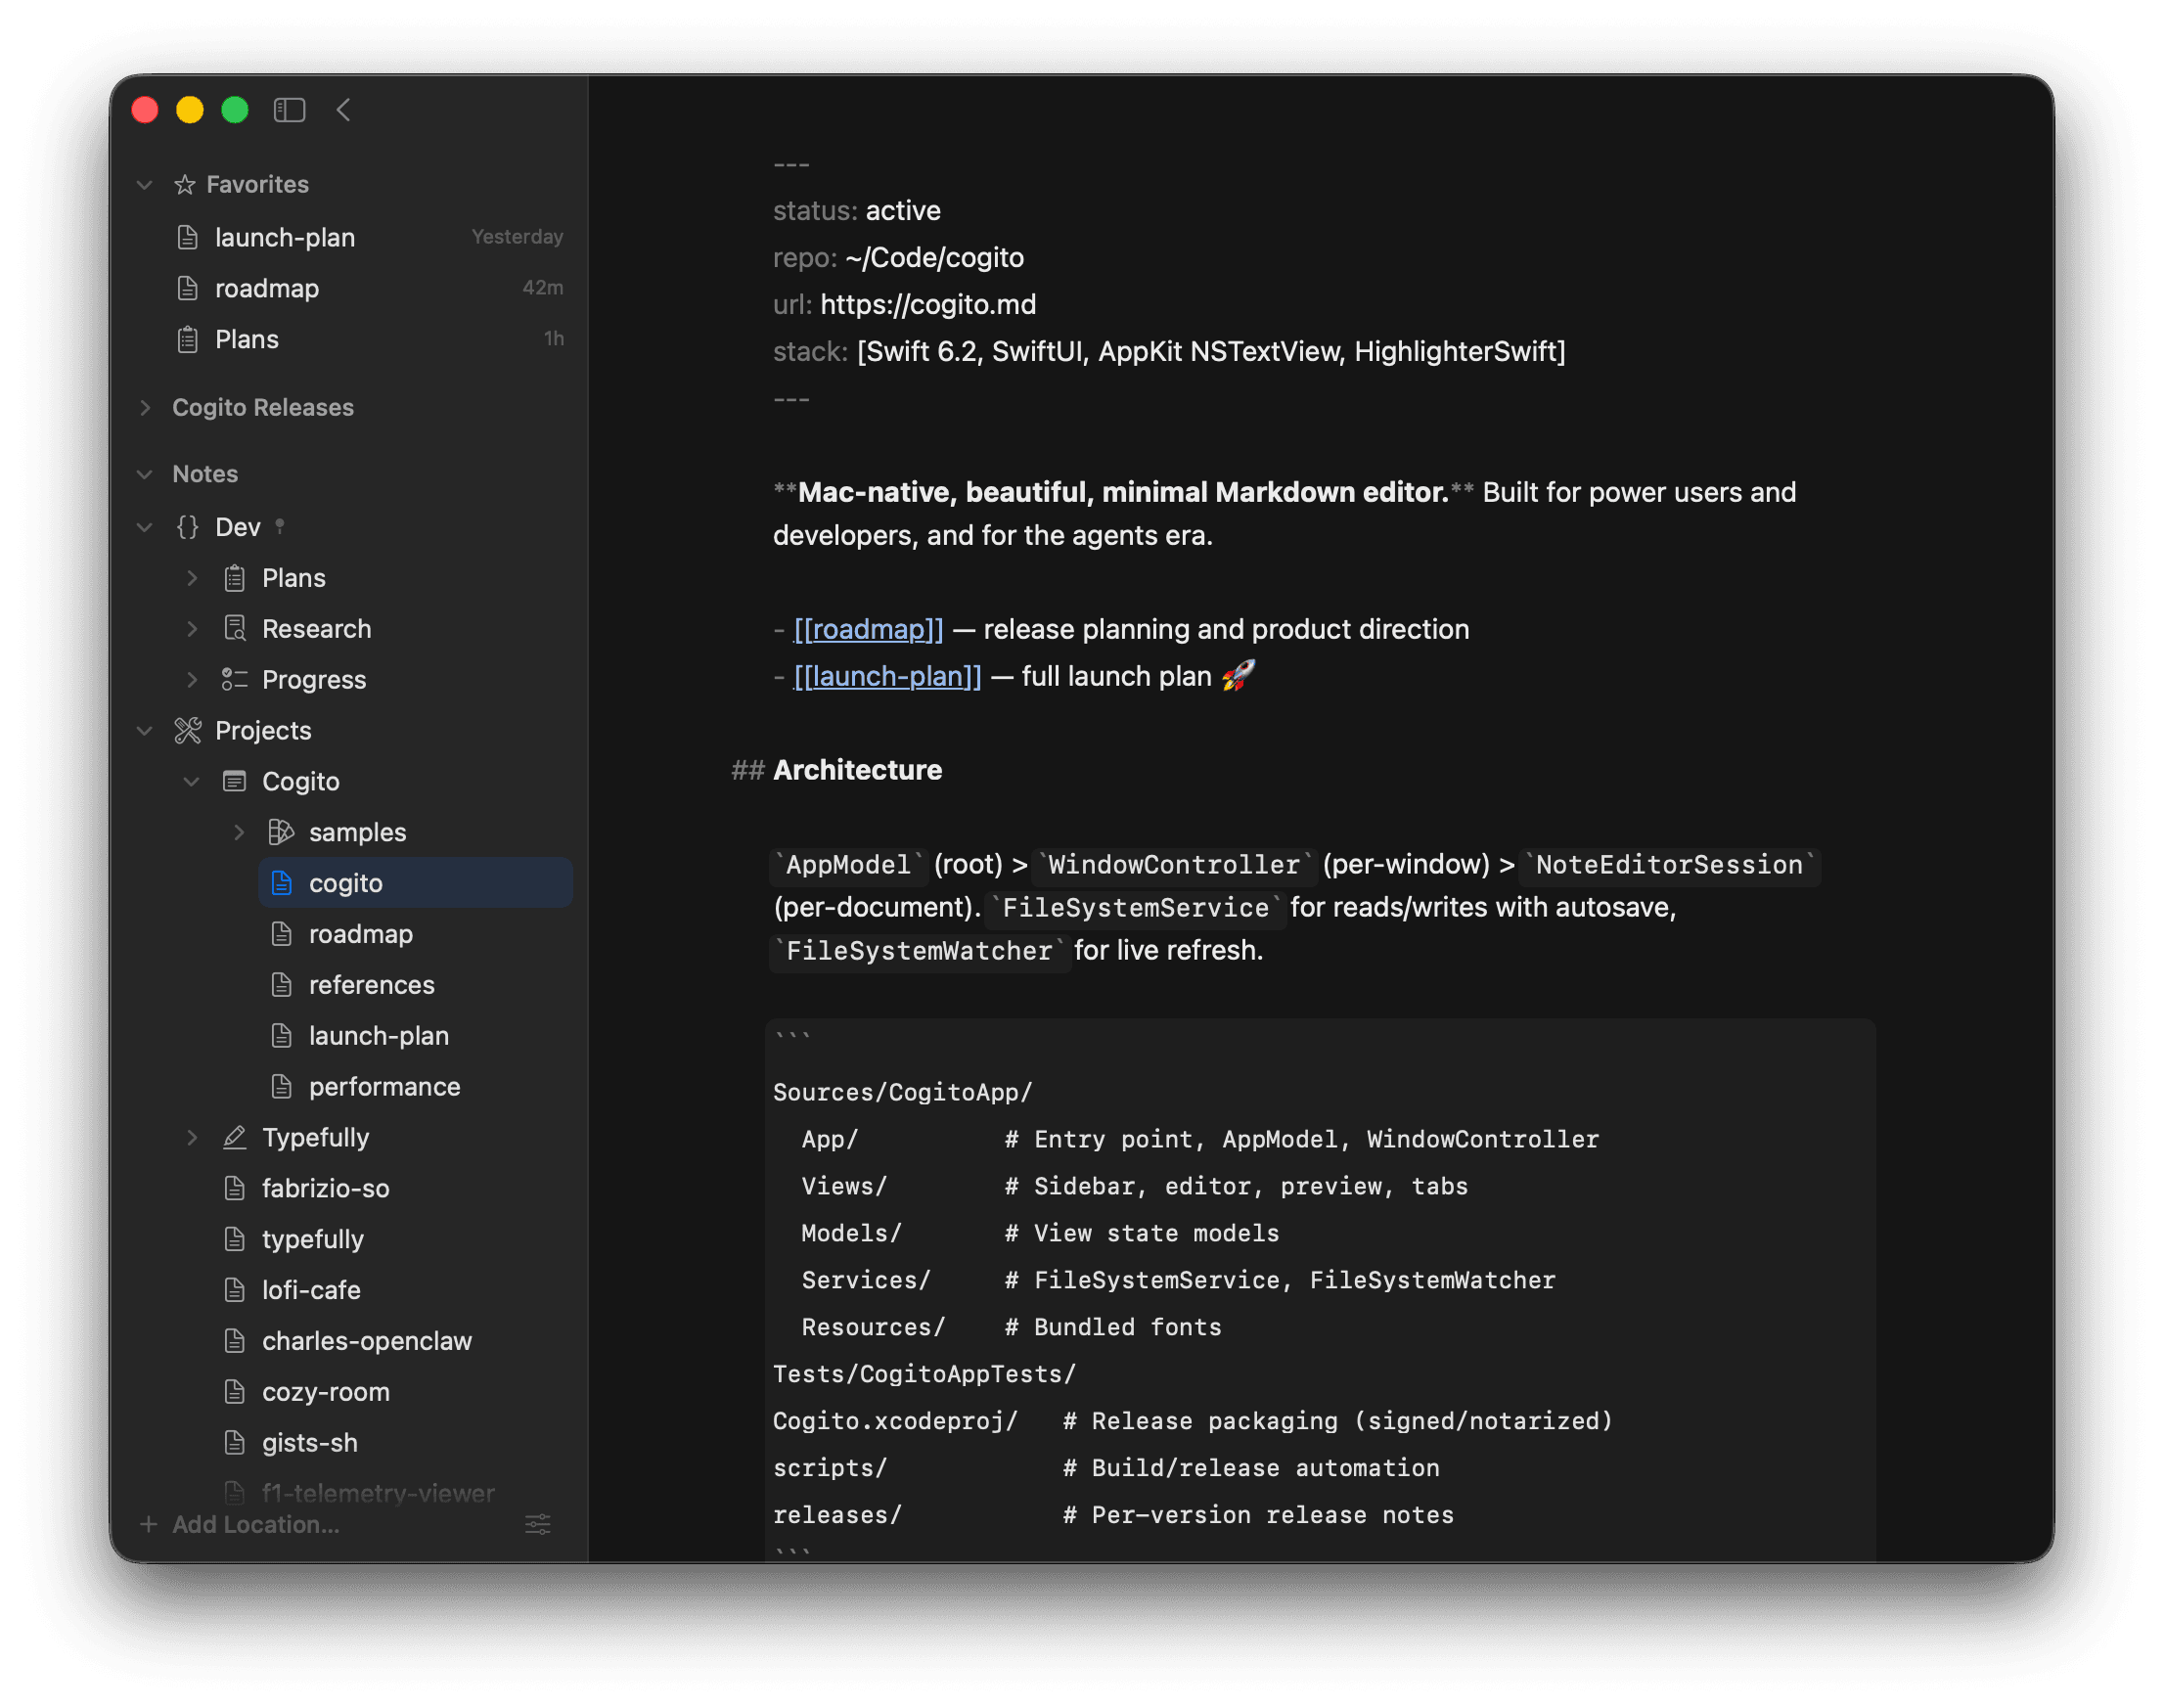Expand the Typefully folder
The height and width of the screenshot is (1708, 2164).
pyautogui.click(x=192, y=1138)
